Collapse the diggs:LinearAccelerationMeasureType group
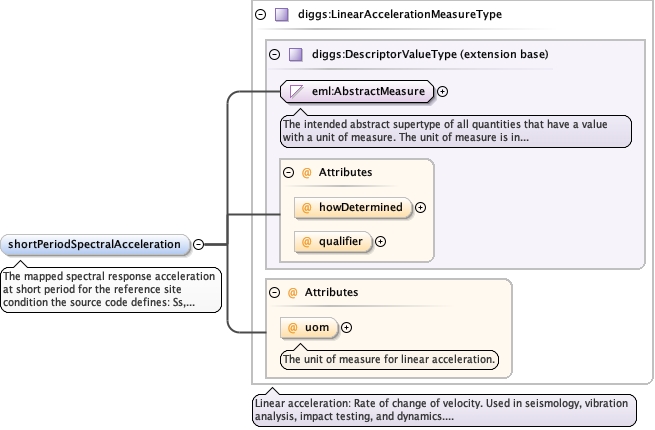655x430 pixels. (260, 15)
